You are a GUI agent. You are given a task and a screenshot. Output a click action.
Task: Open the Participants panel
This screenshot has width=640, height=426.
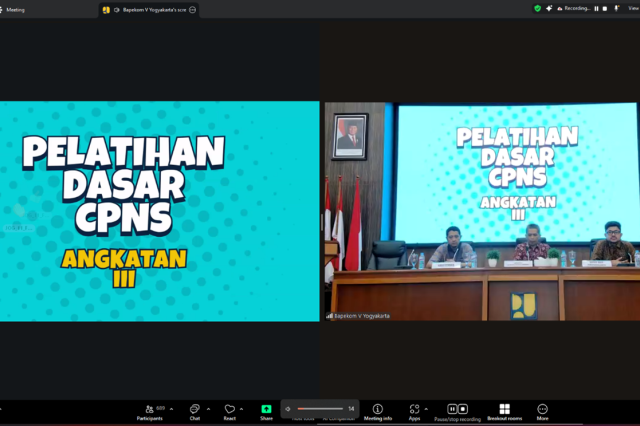[x=150, y=412]
